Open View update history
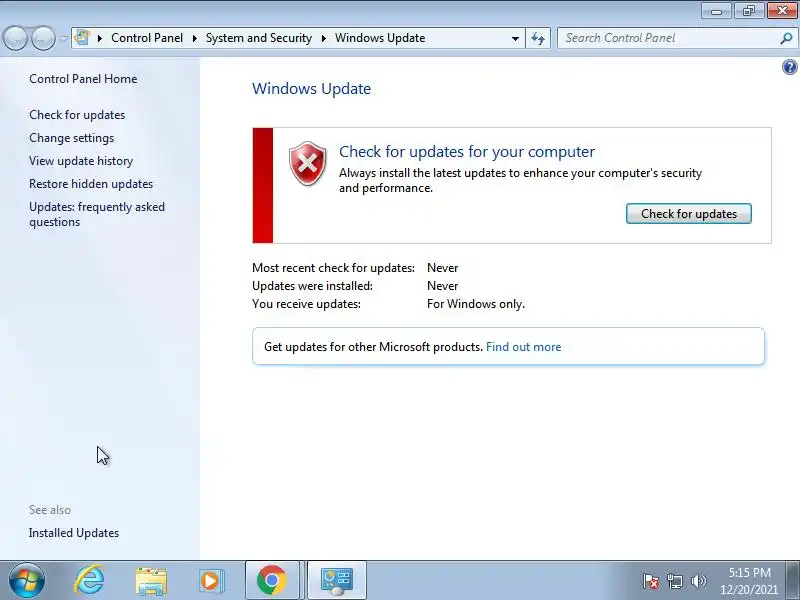Viewport: 800px width, 600px height. coord(81,161)
